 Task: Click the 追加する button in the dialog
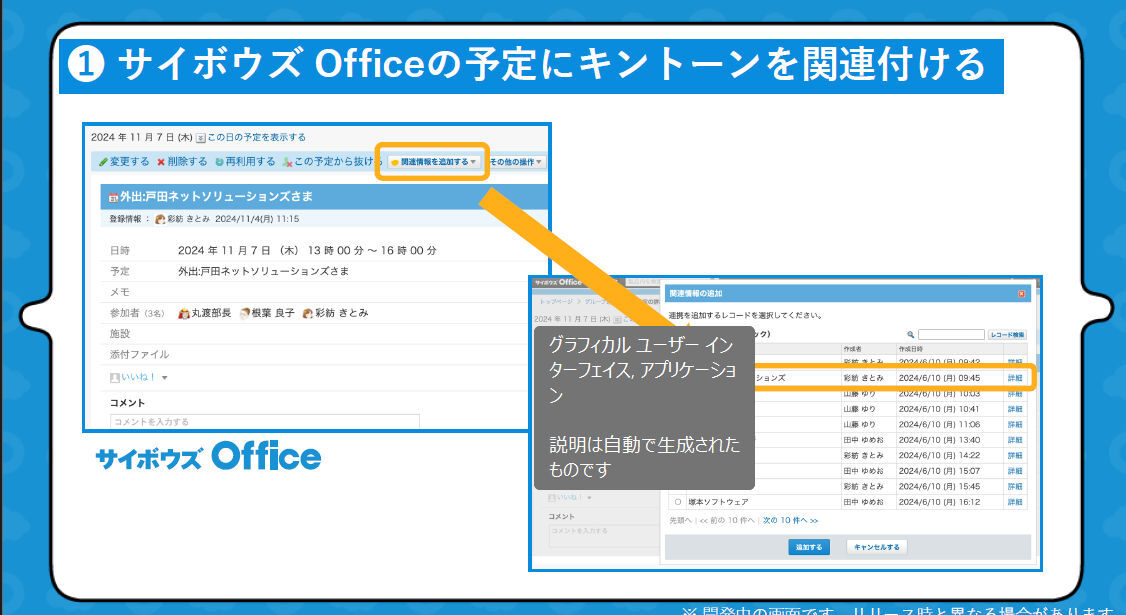pos(809,547)
